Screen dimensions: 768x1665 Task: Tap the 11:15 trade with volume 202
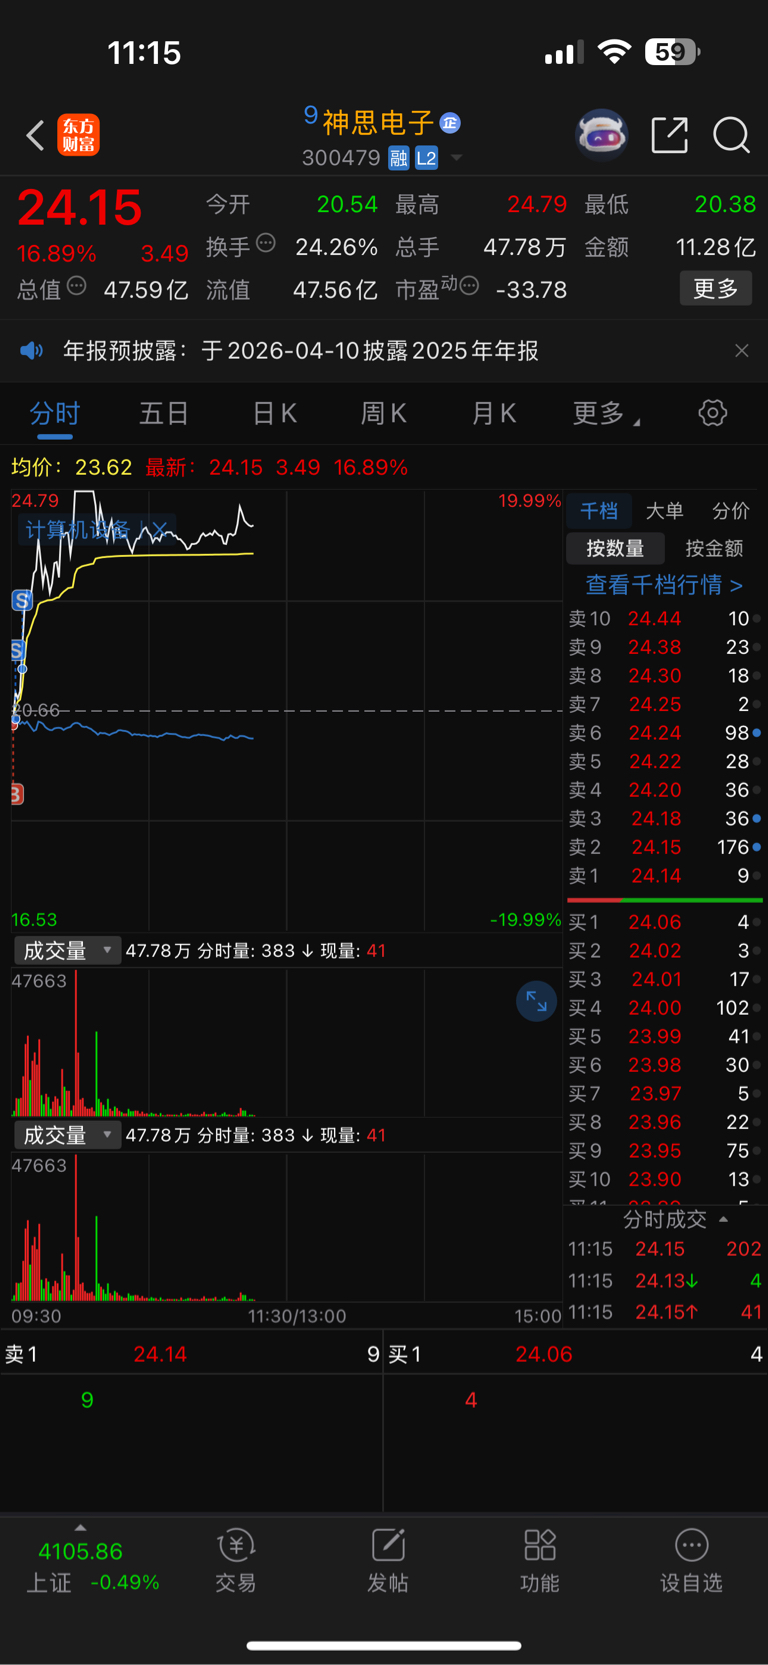[665, 1249]
